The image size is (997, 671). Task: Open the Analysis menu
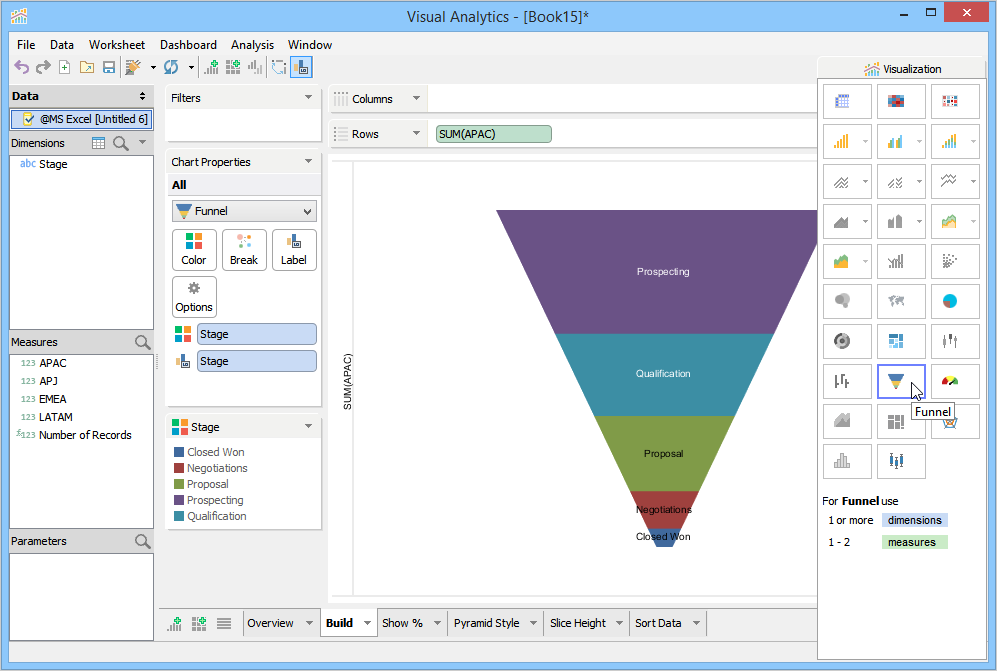252,45
